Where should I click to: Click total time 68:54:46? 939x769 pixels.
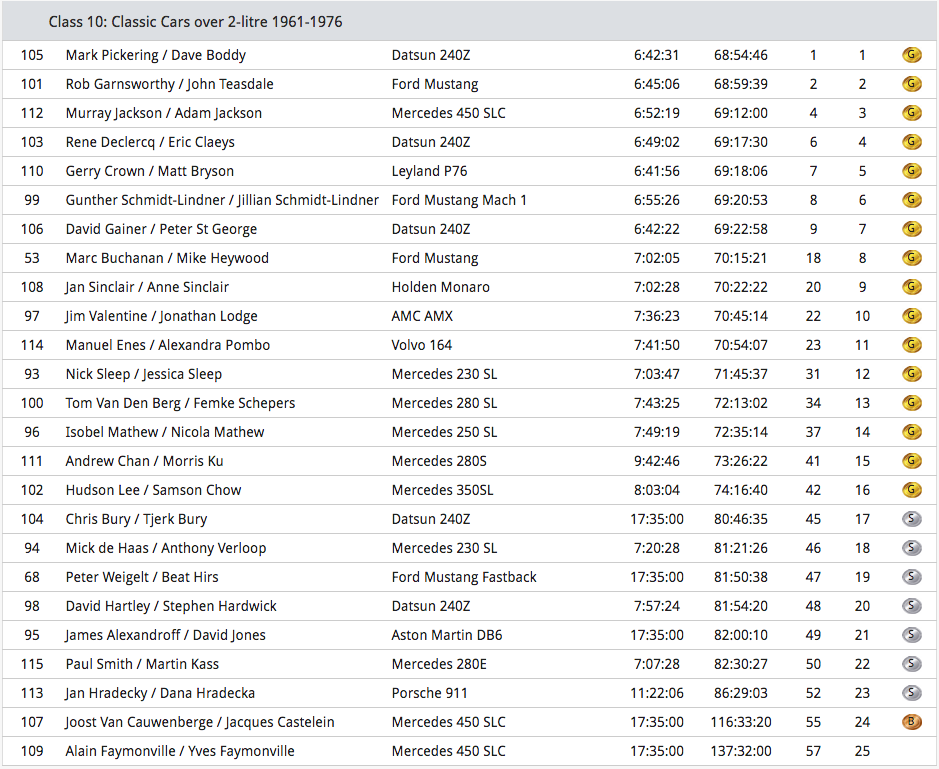[x=741, y=55]
